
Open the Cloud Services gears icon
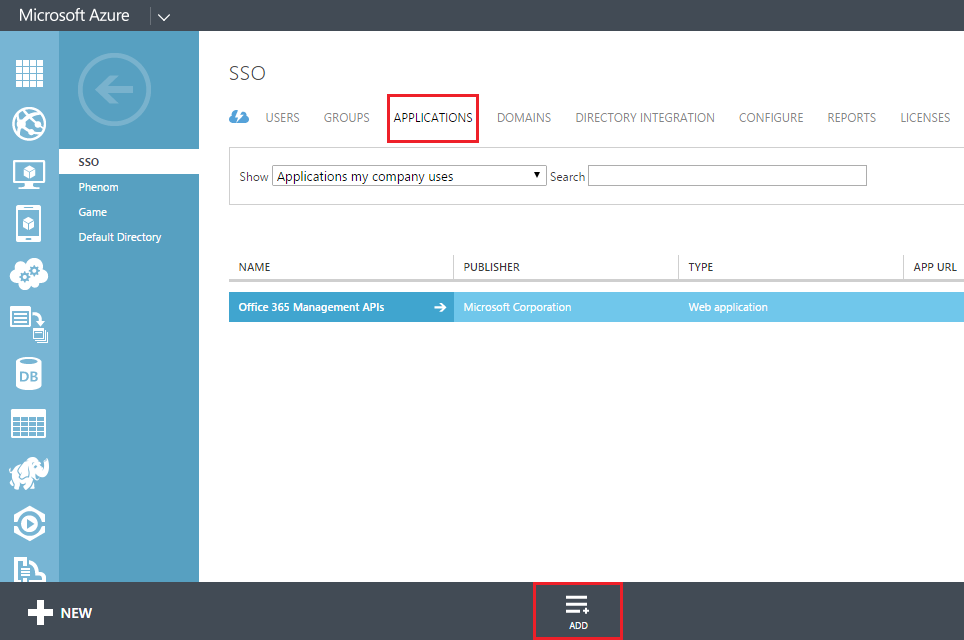29,274
